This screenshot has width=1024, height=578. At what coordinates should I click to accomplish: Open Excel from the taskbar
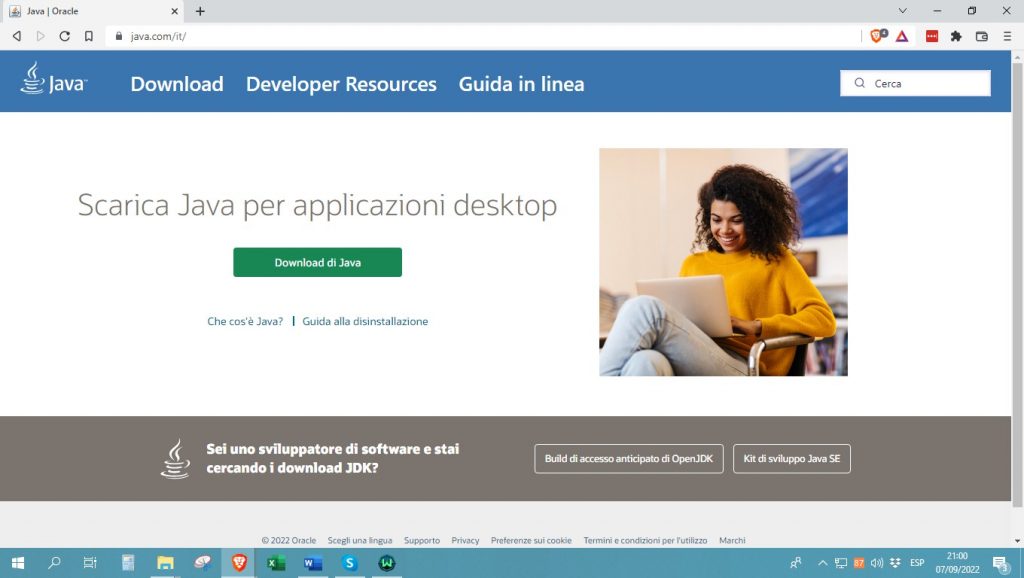pyautogui.click(x=274, y=563)
